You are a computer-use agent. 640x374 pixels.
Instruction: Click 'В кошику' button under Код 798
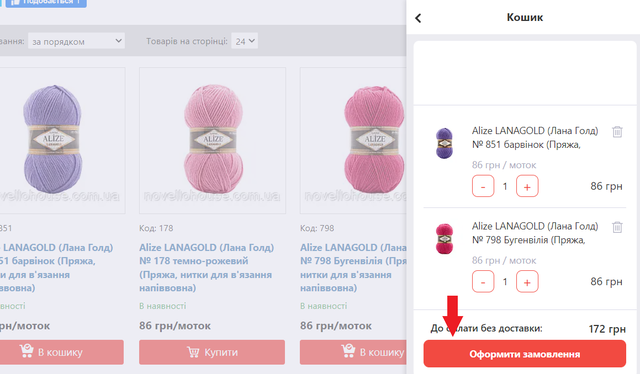[x=353, y=352]
